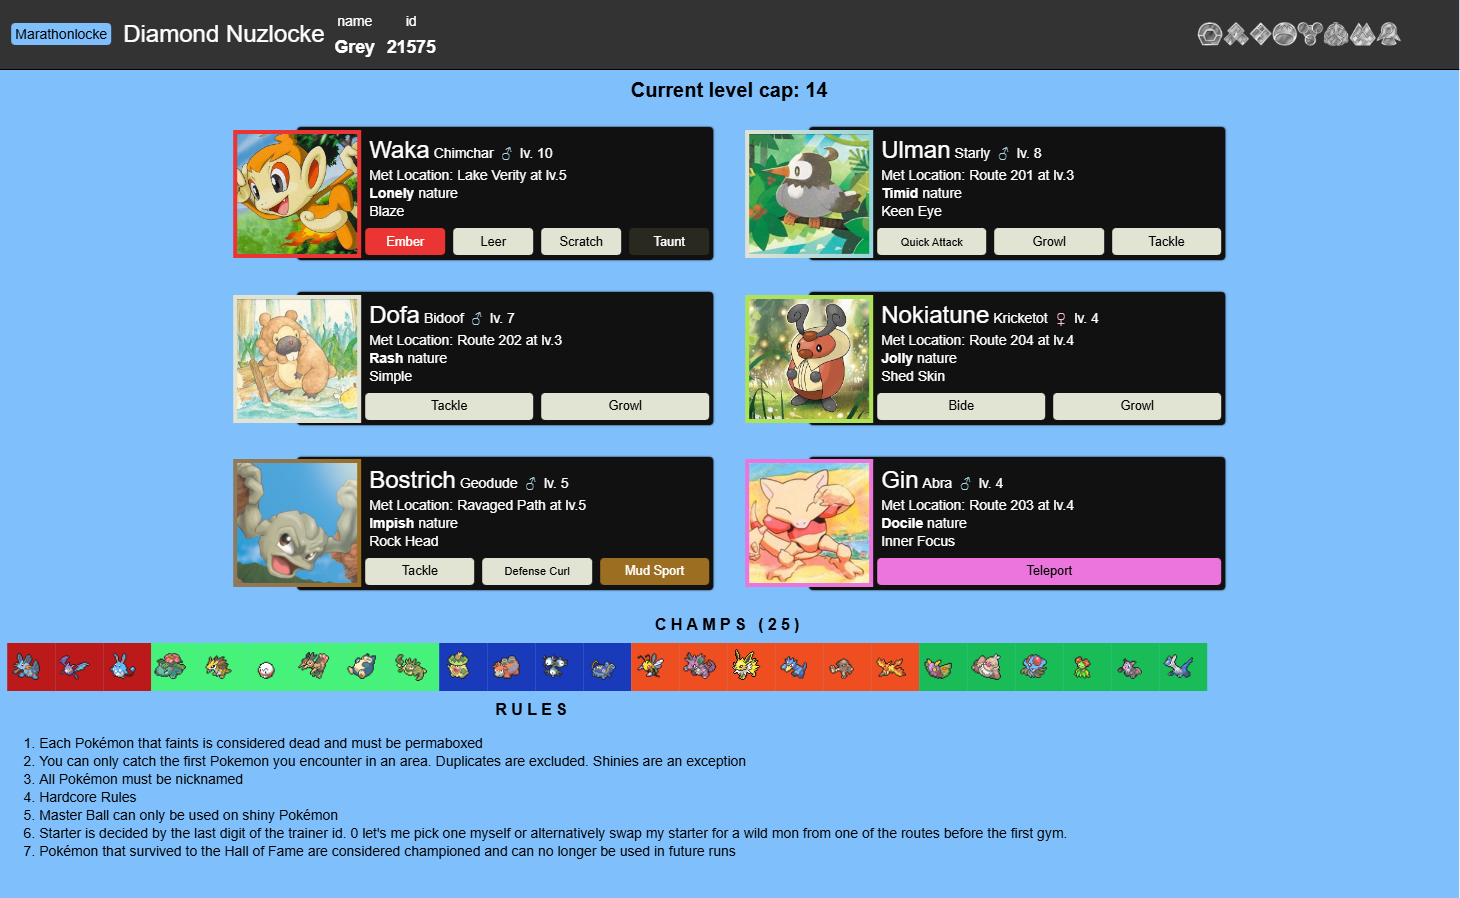Select the Ludicolo sprite in Champs
The height and width of the screenshot is (898, 1460).
click(463, 667)
